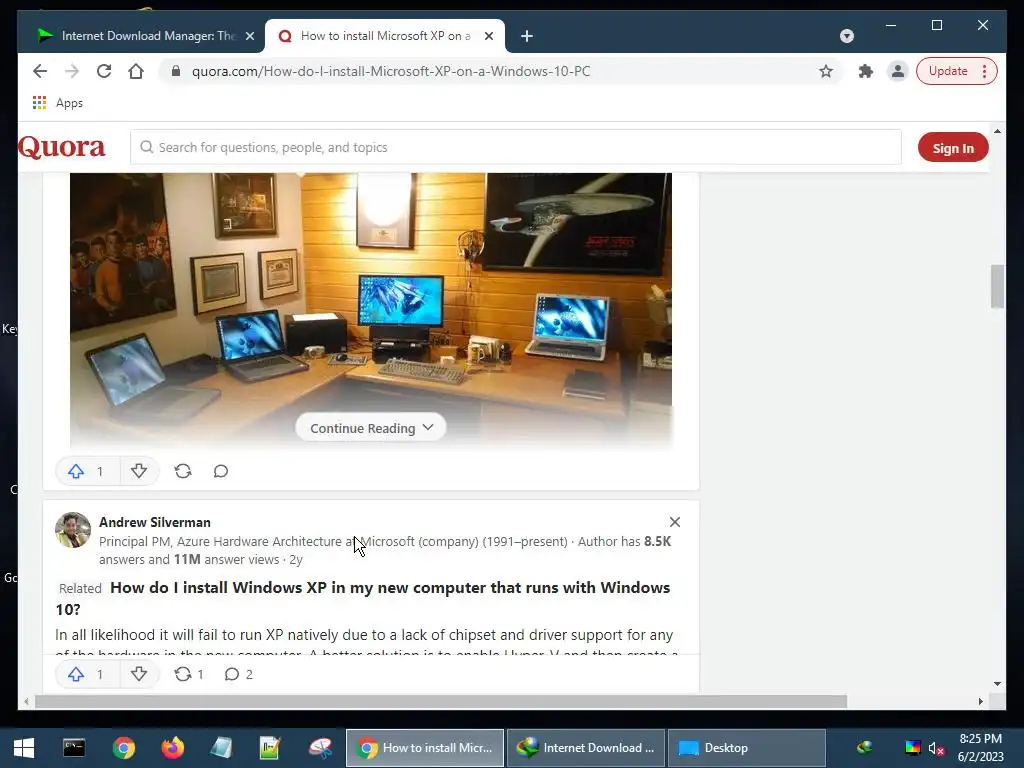The image size is (1024, 768).
Task: Click the scroll right arrow at bottom
Action: (980, 701)
